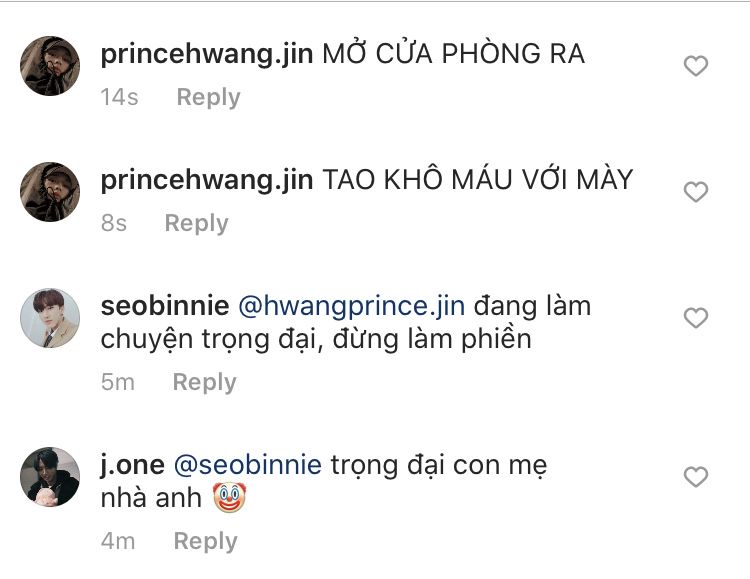750x579 pixels.
Task: Like the "TAO KHÔ MÁU VỚI MÀY" comment
Action: [x=695, y=192]
